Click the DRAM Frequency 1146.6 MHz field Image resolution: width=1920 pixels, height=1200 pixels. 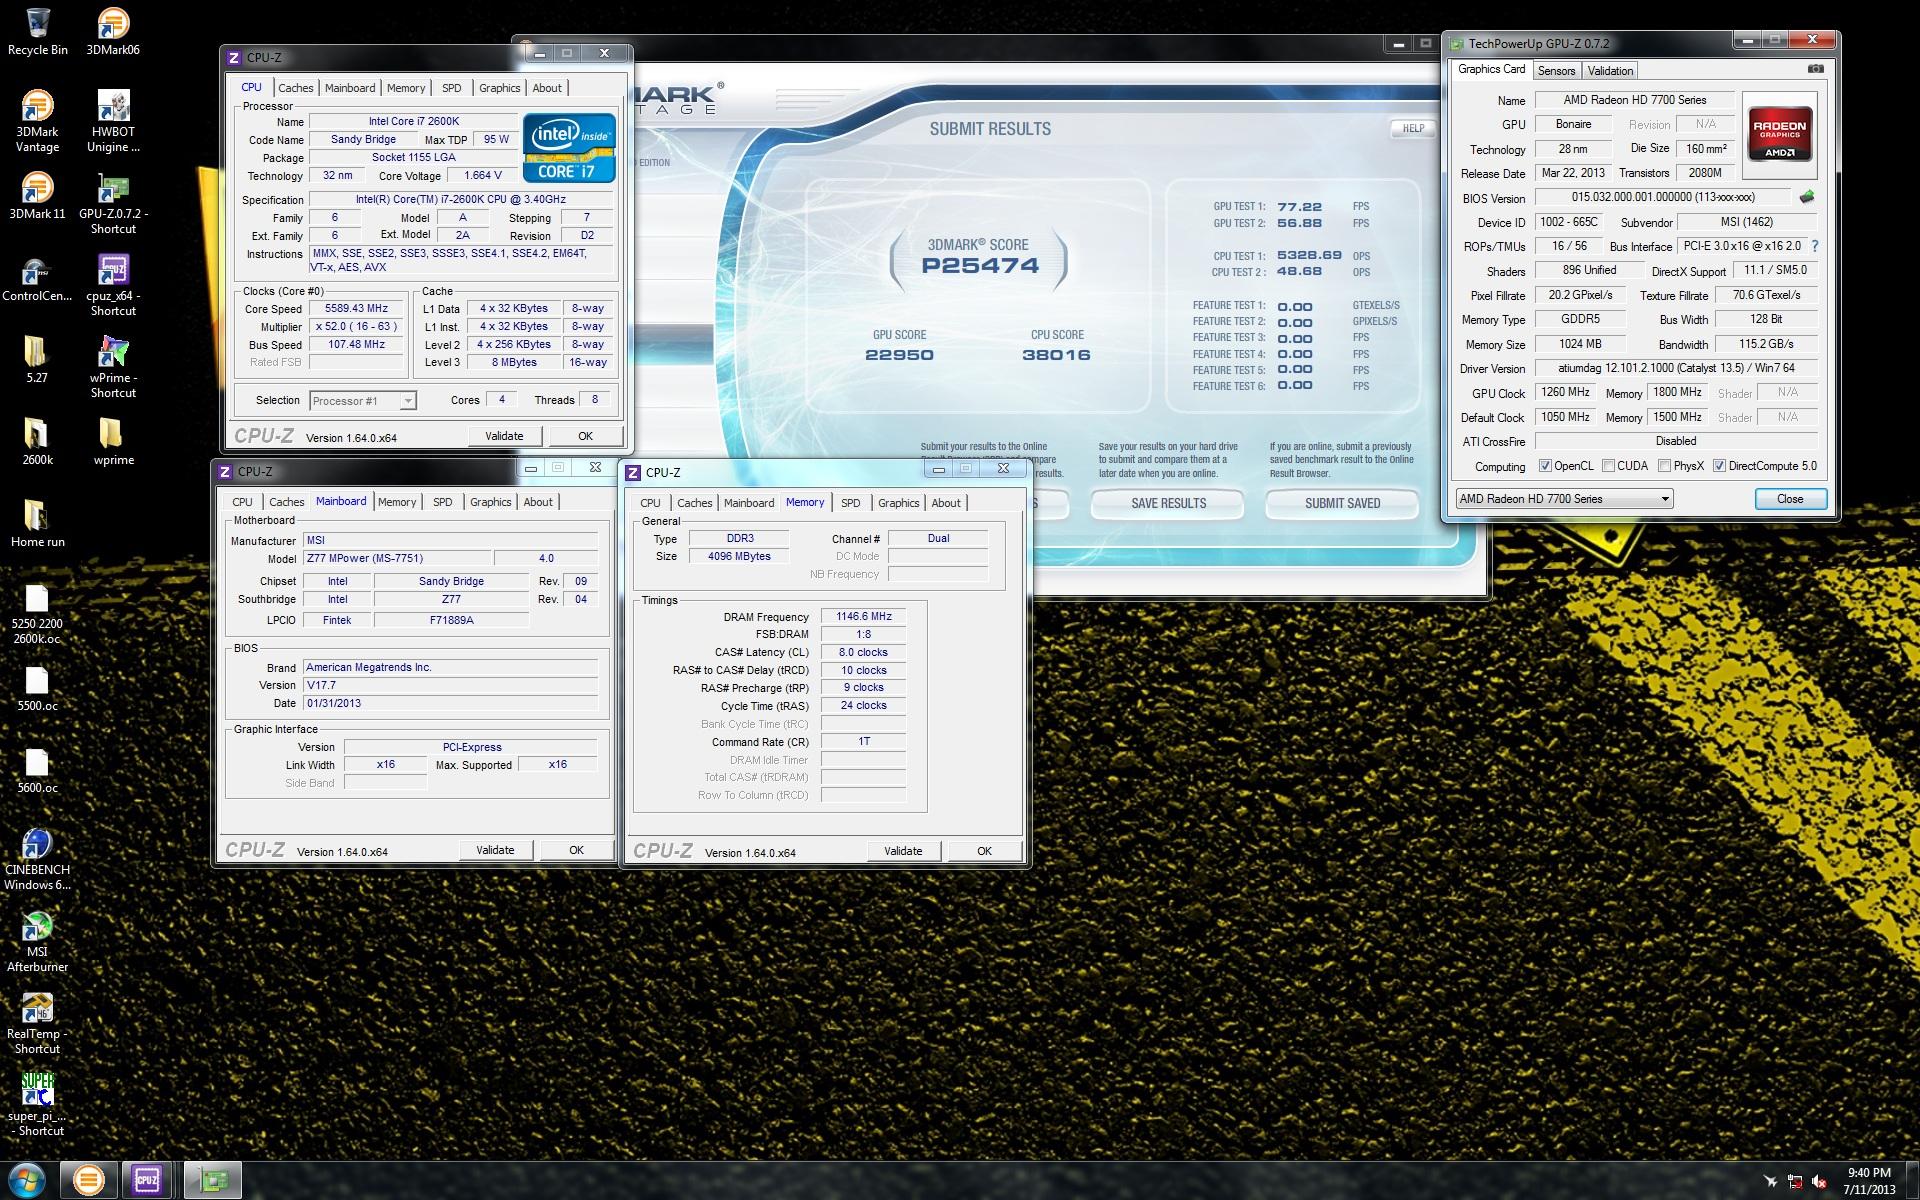tap(863, 617)
